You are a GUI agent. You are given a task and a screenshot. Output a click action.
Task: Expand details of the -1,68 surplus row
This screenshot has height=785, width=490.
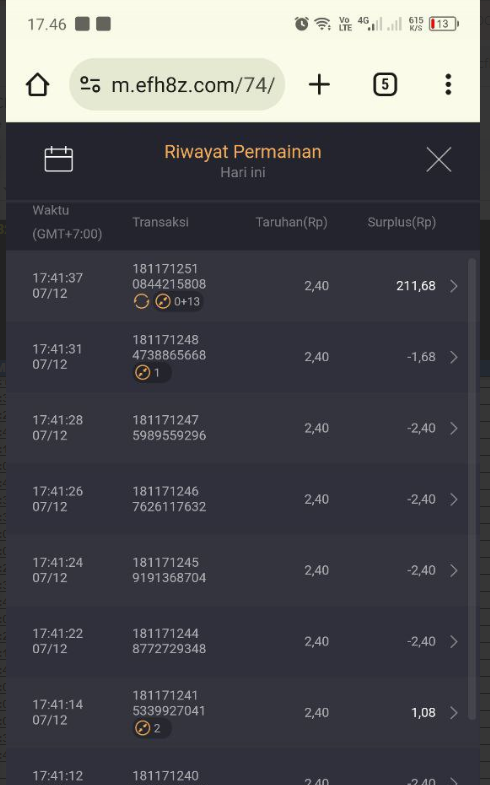coord(453,357)
